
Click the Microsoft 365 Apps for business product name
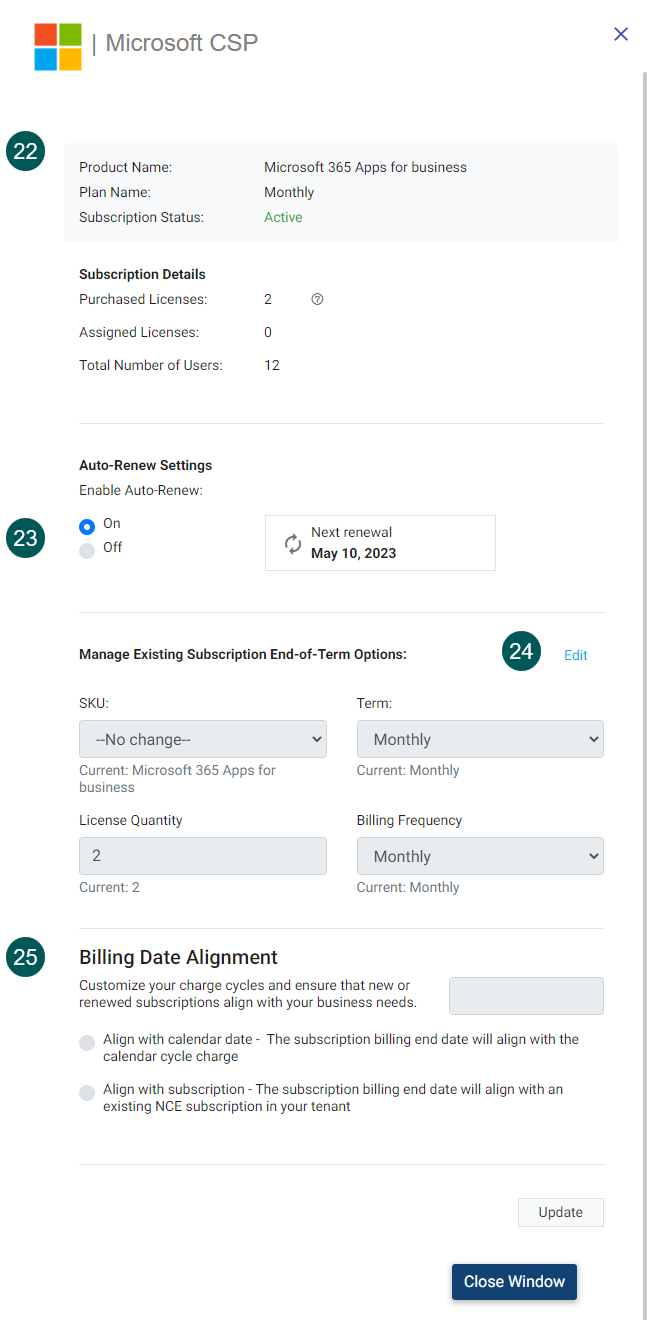point(365,167)
